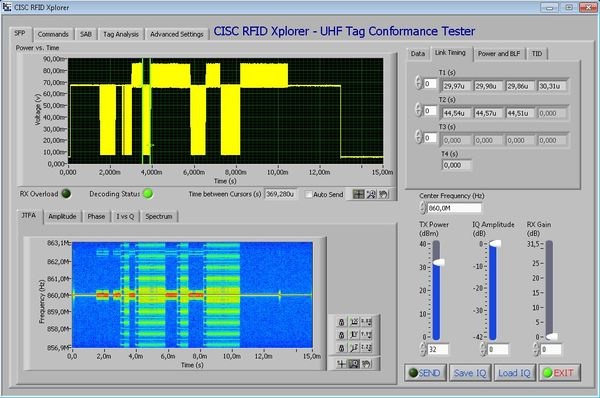
Task: Select the zoom tool for Power vs. Time graph
Action: [371, 194]
